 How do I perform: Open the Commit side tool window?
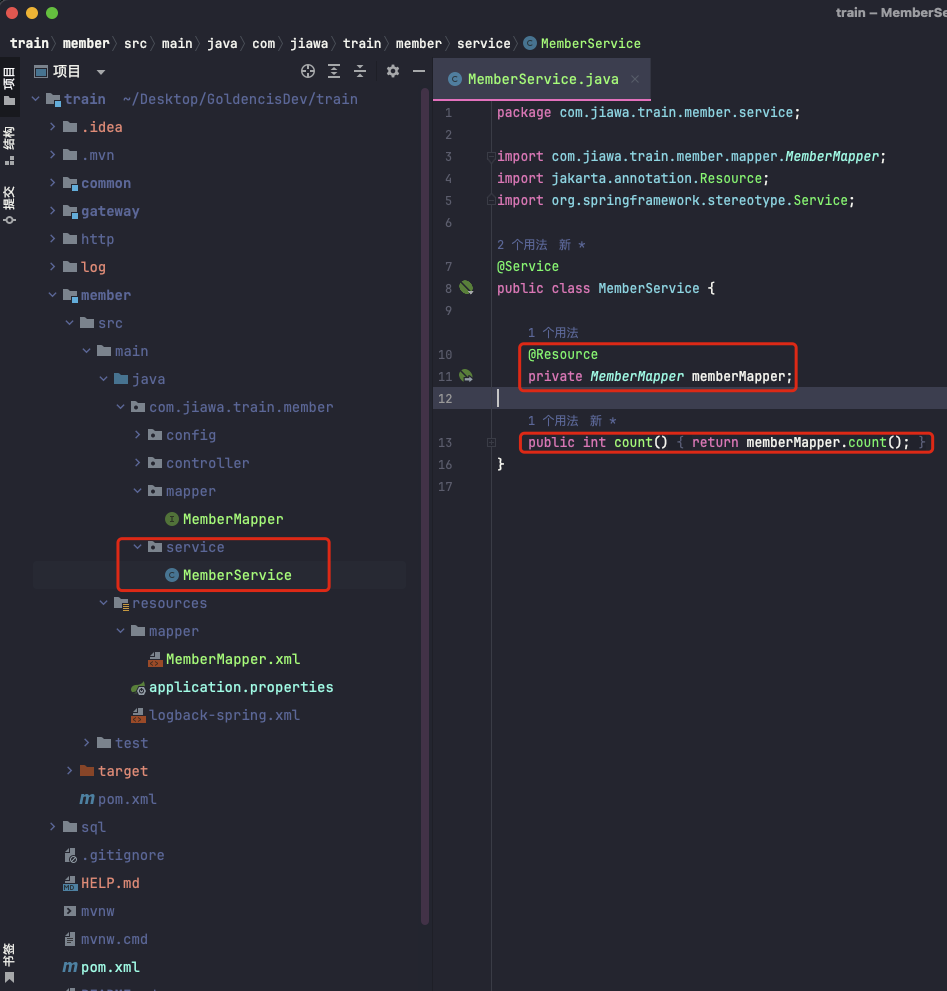click(x=9, y=205)
